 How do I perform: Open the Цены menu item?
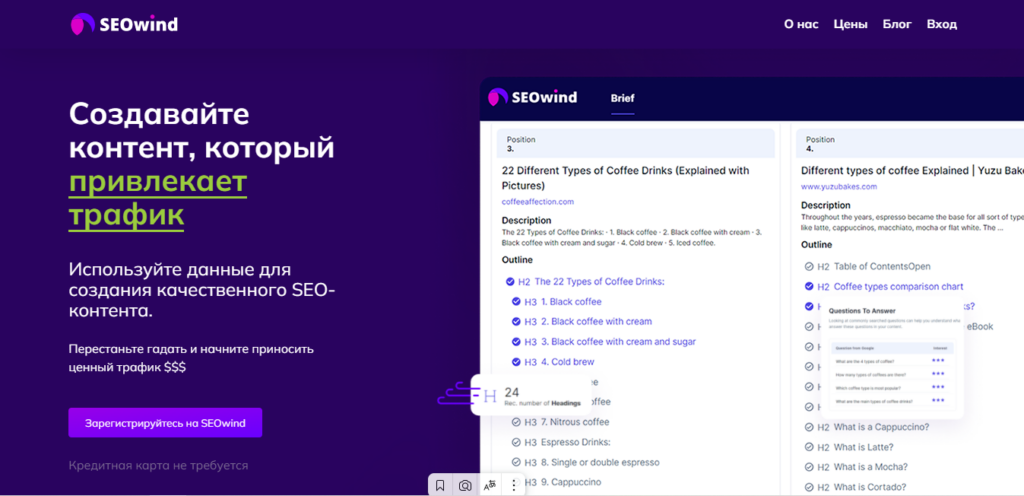tap(850, 24)
